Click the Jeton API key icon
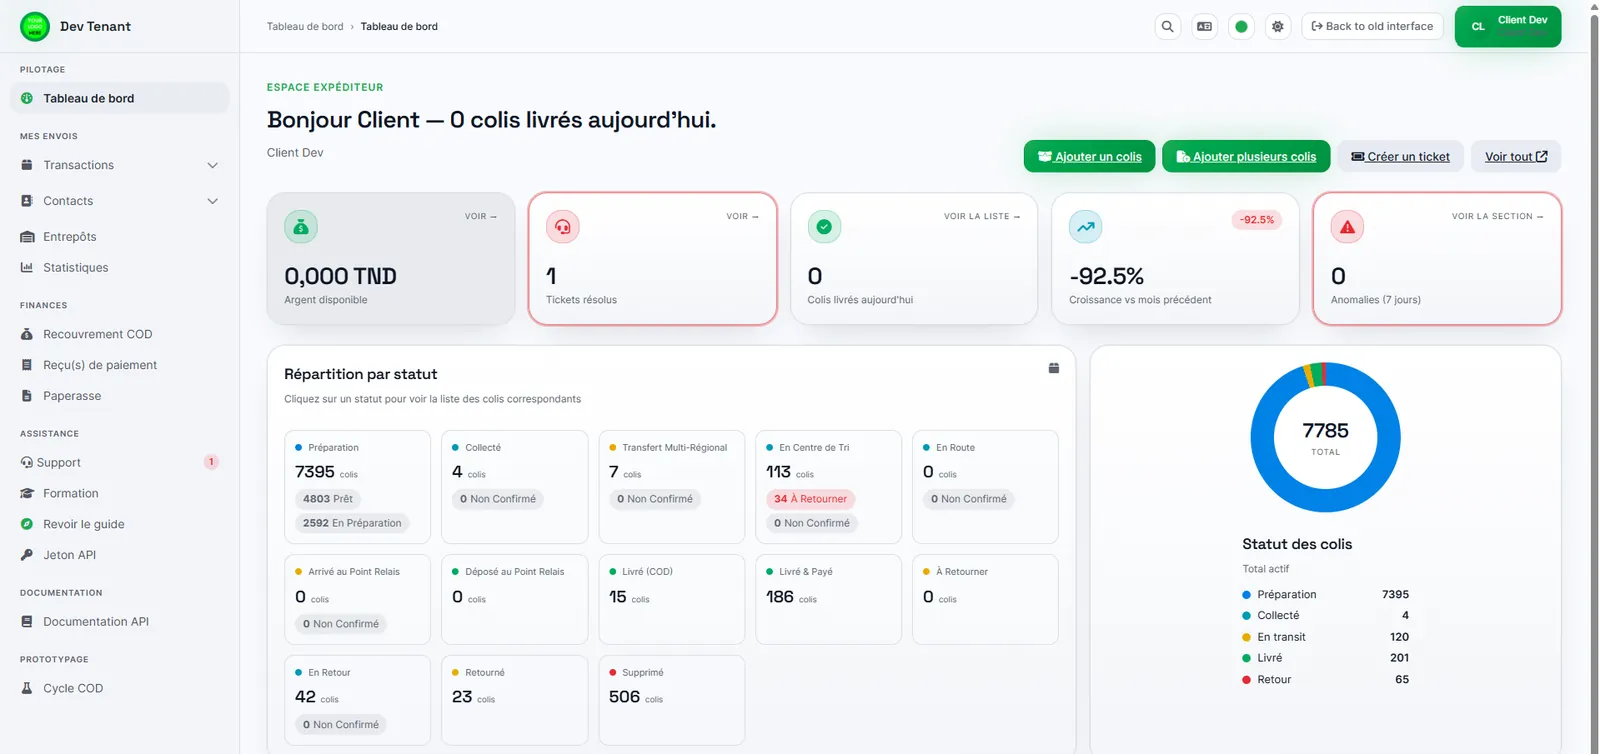 click(27, 555)
